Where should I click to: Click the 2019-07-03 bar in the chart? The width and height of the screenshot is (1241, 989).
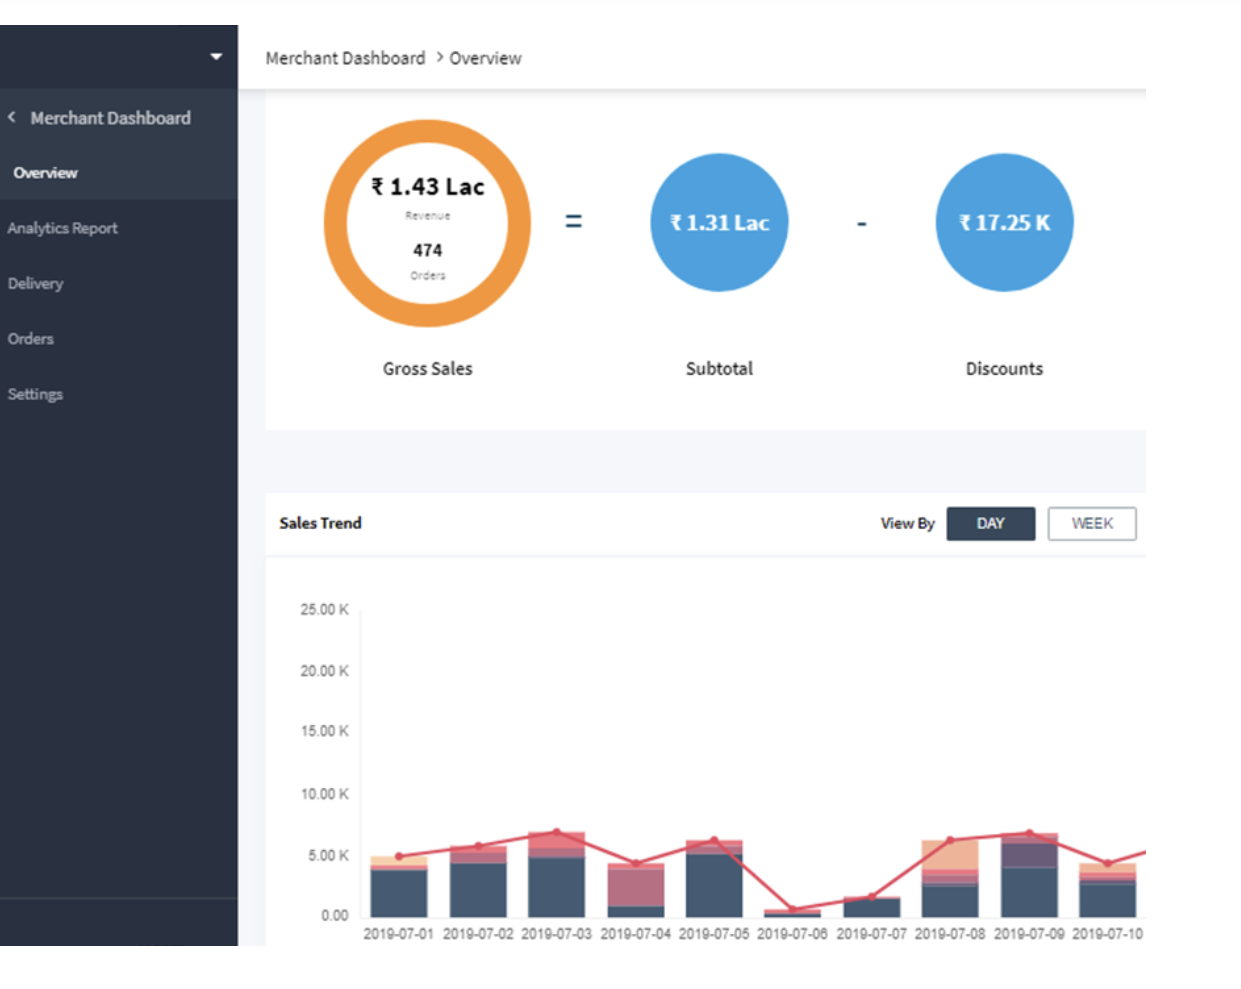point(556,874)
